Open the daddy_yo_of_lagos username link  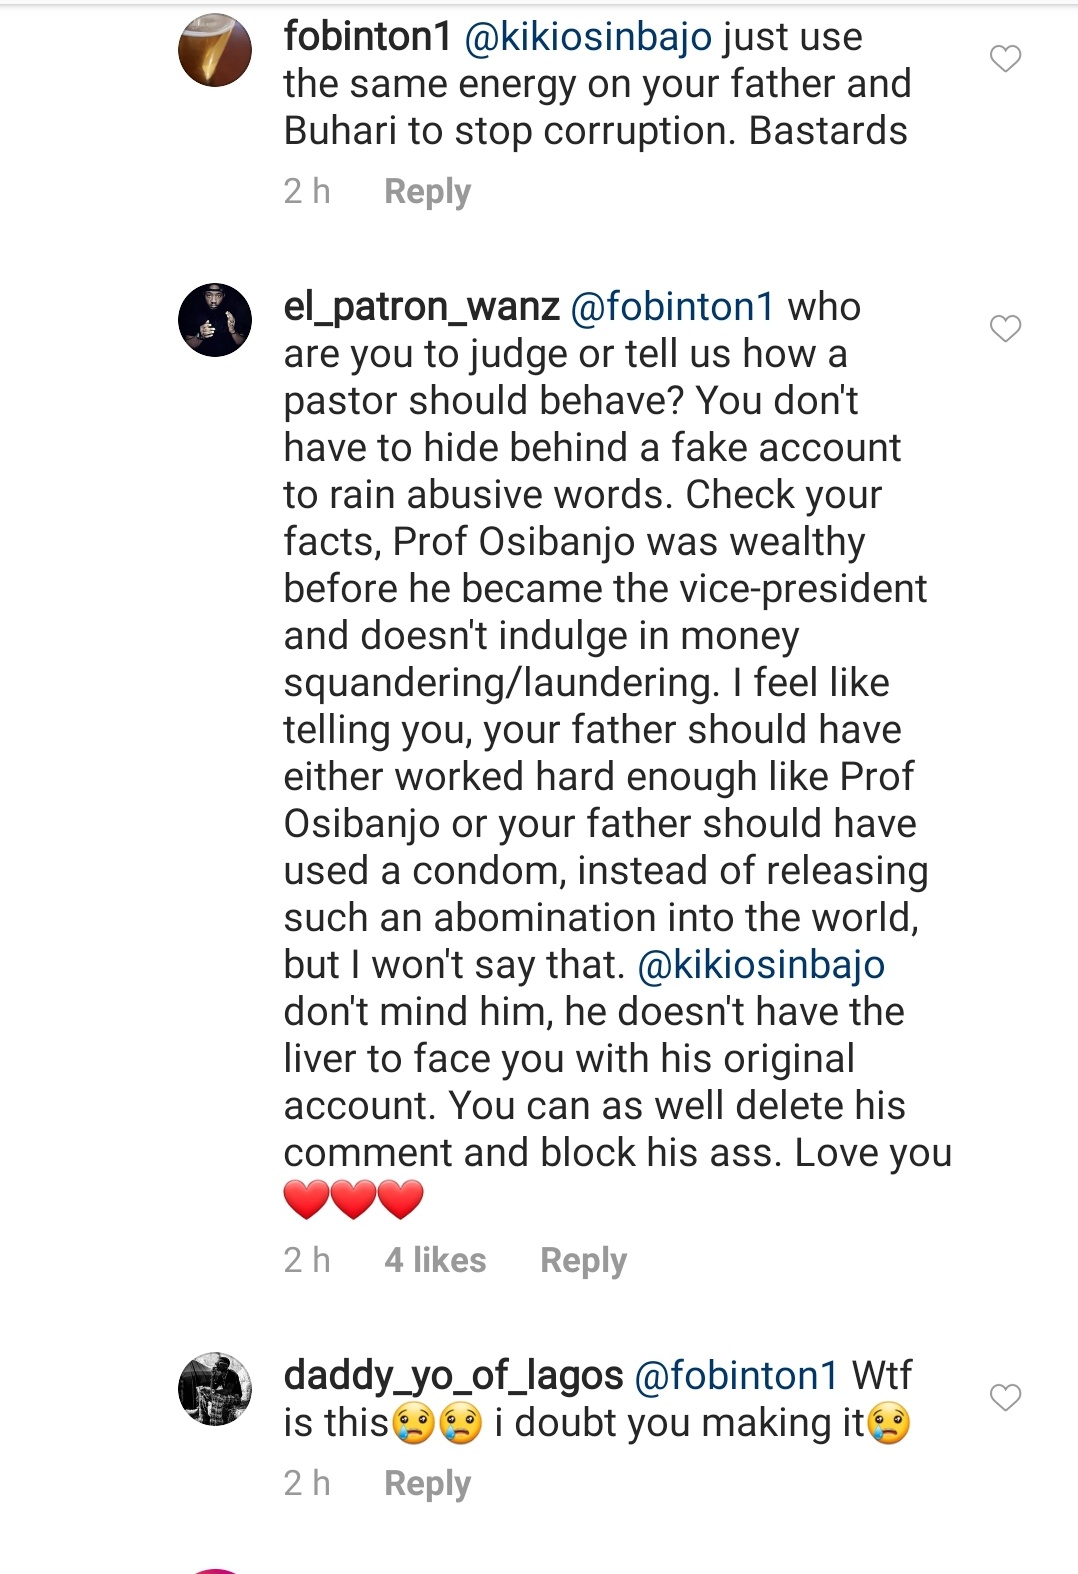[453, 1376]
